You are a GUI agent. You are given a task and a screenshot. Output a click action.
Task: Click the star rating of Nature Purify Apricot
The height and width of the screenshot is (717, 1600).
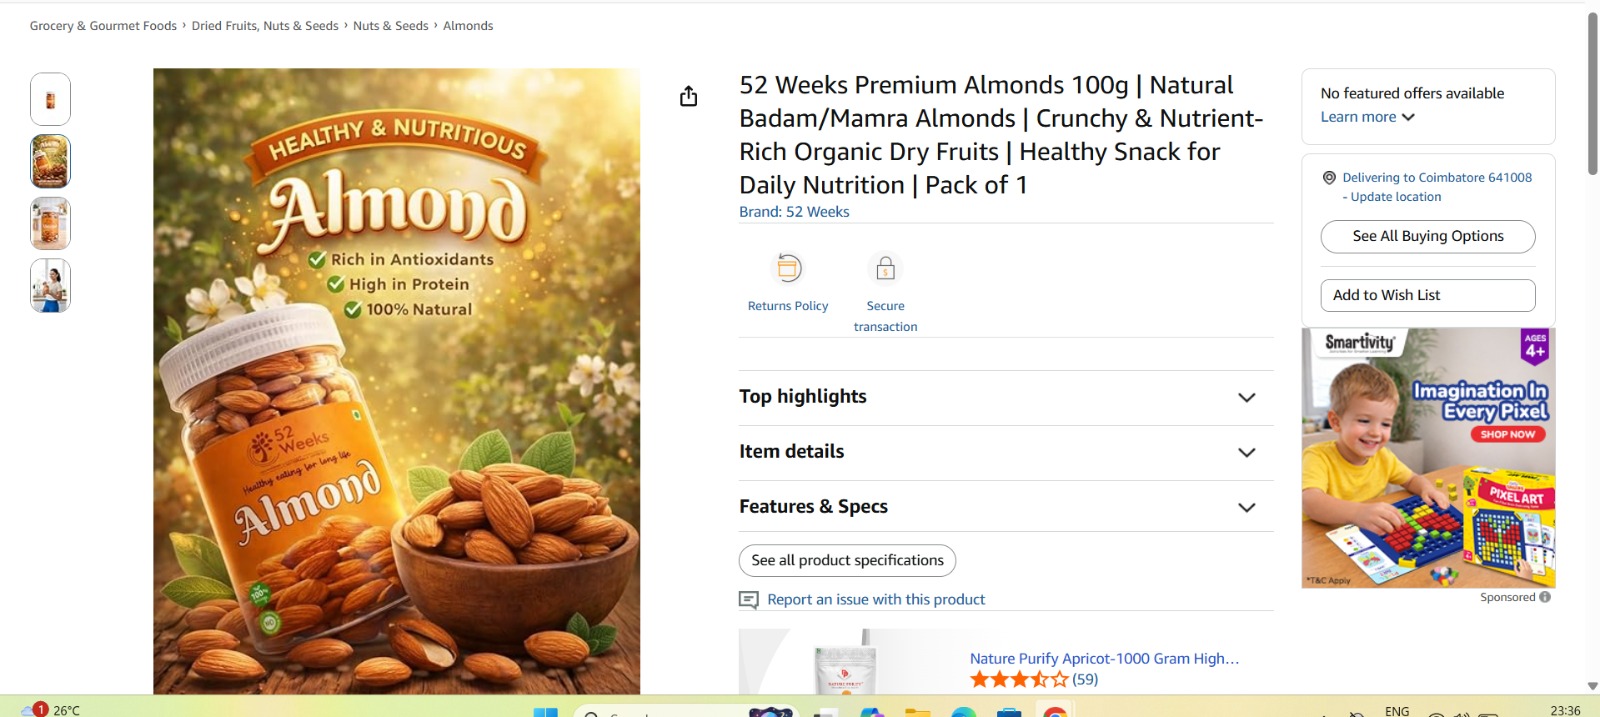(x=1019, y=680)
